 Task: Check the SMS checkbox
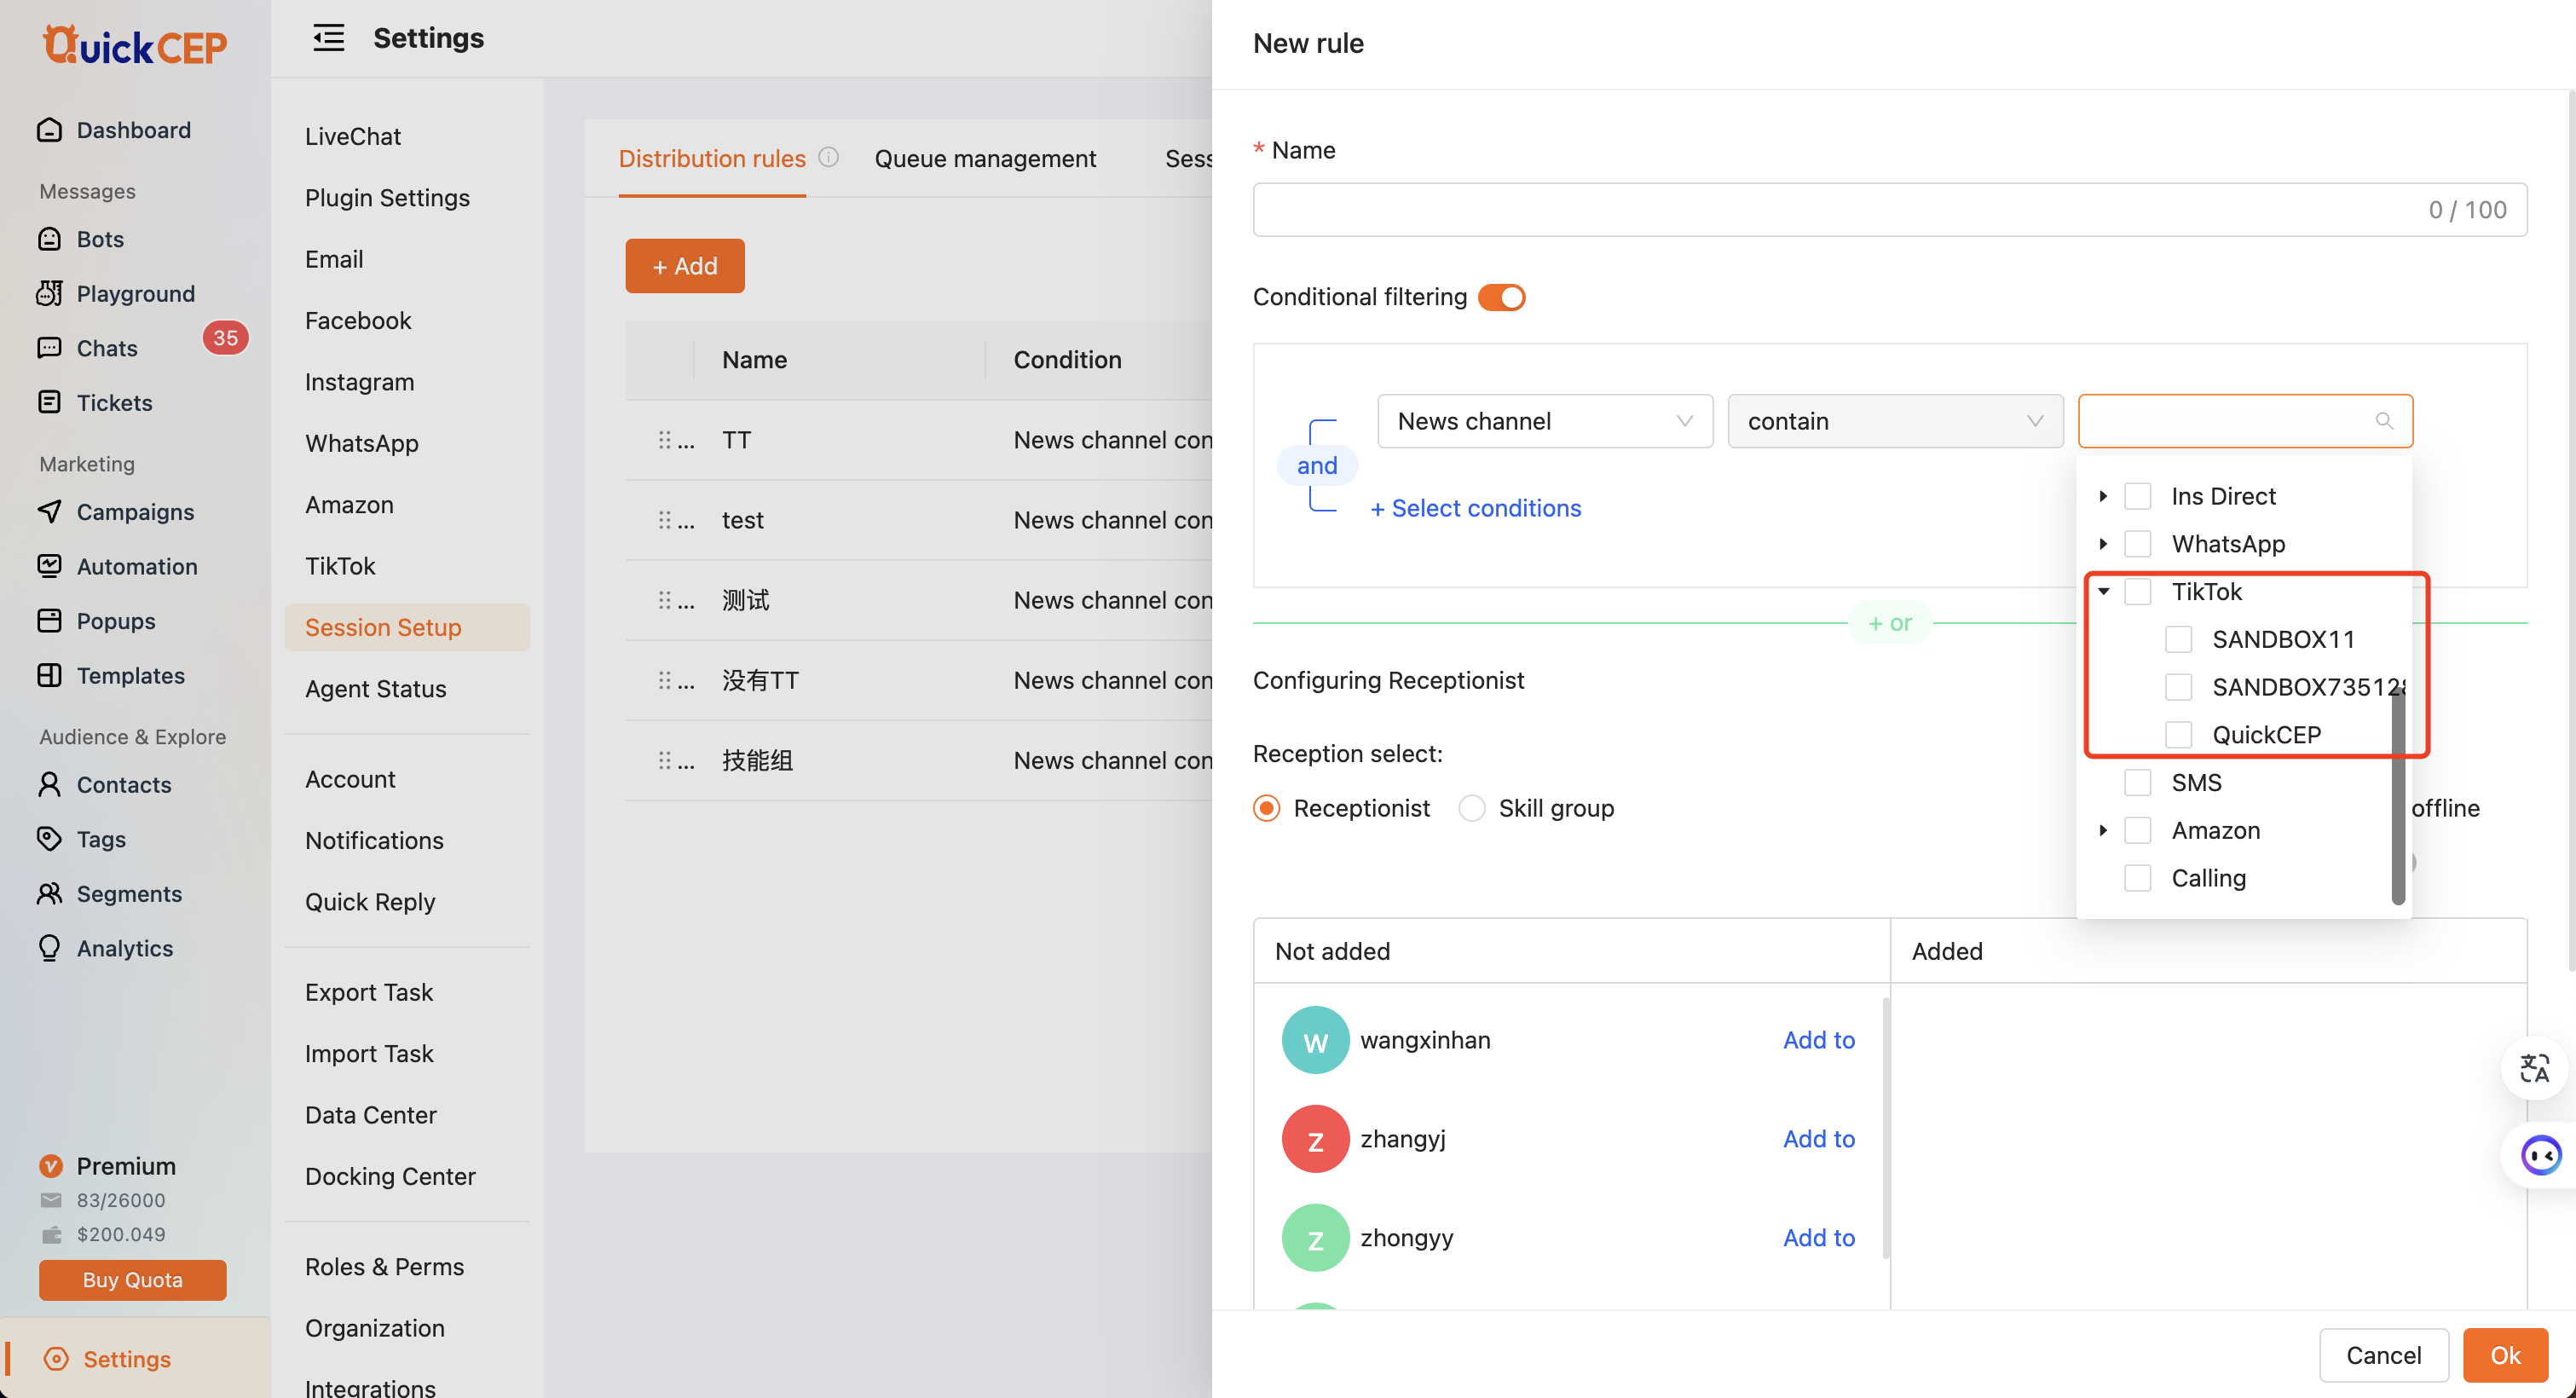coord(2137,782)
